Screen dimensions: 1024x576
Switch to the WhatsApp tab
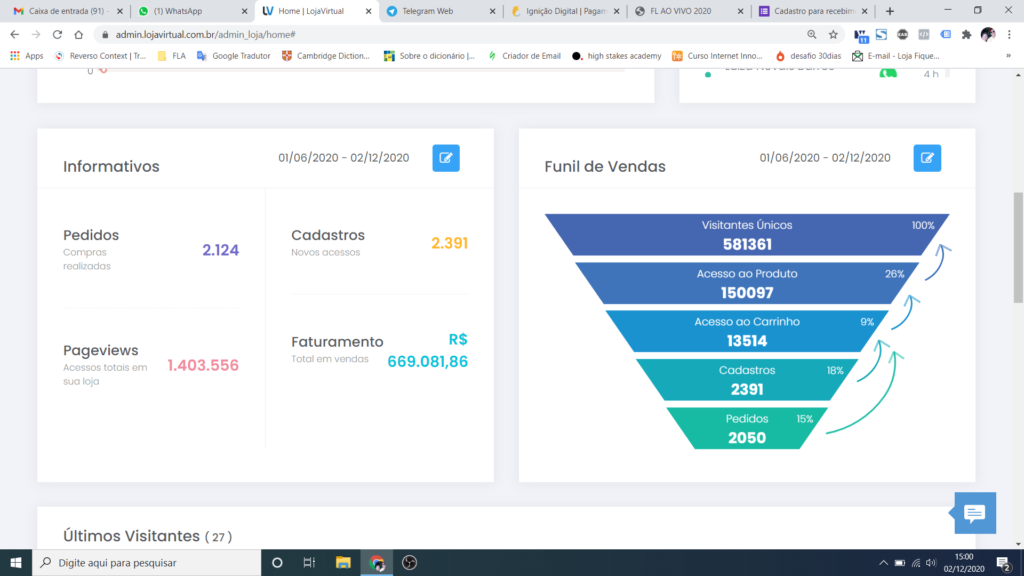190,11
